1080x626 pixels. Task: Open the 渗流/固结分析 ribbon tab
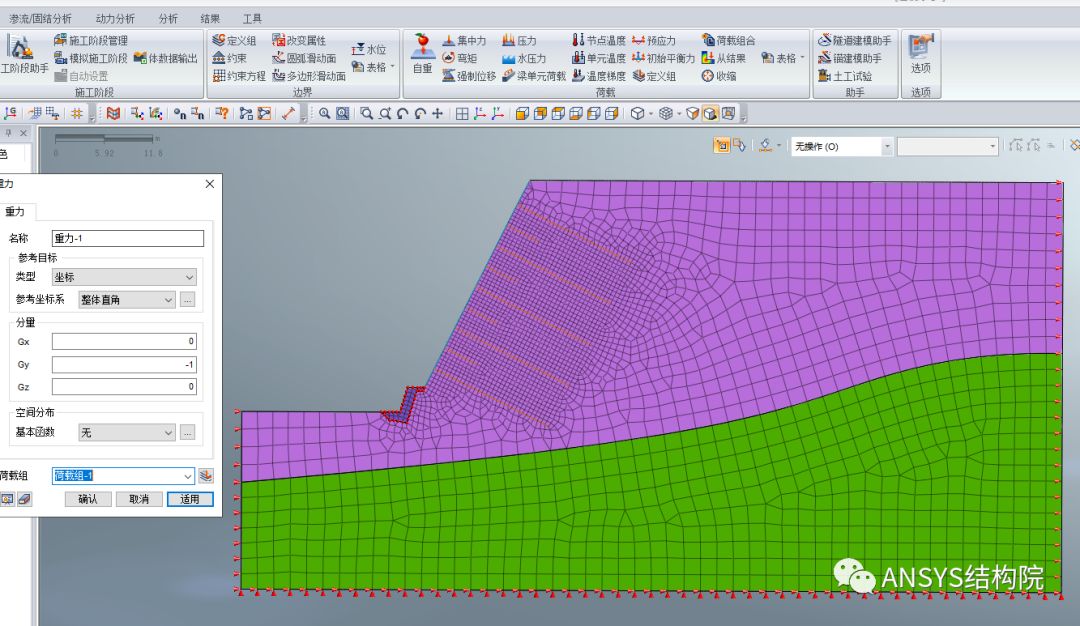[39, 19]
